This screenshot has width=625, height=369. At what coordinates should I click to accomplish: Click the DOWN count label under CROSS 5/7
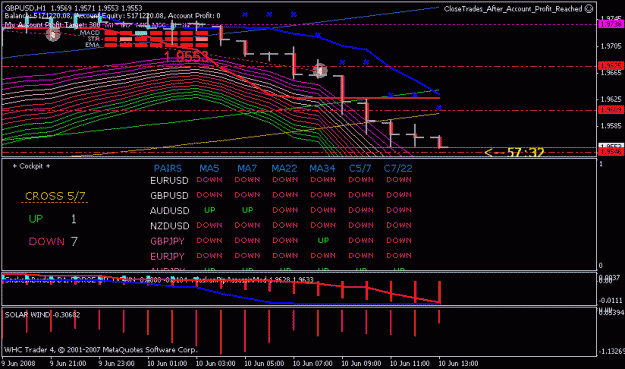coord(46,241)
